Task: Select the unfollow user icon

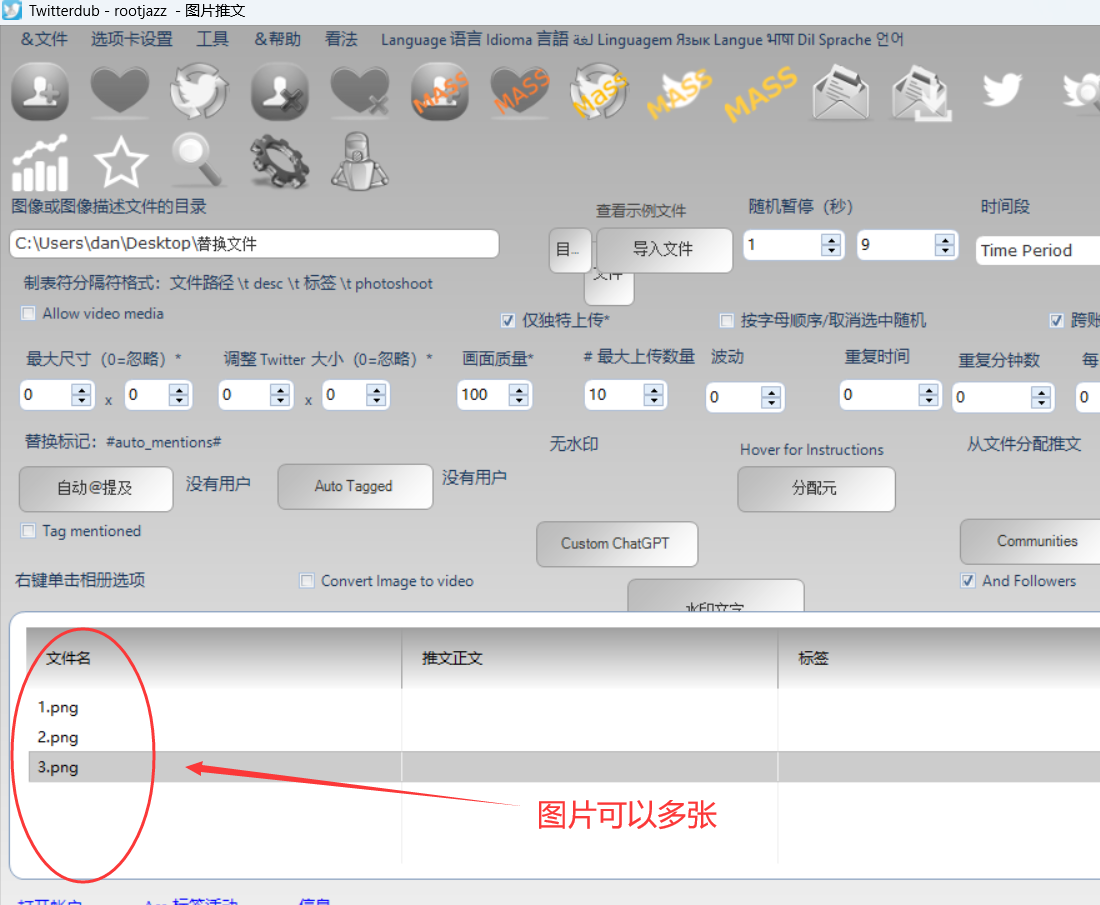Action: (x=280, y=92)
